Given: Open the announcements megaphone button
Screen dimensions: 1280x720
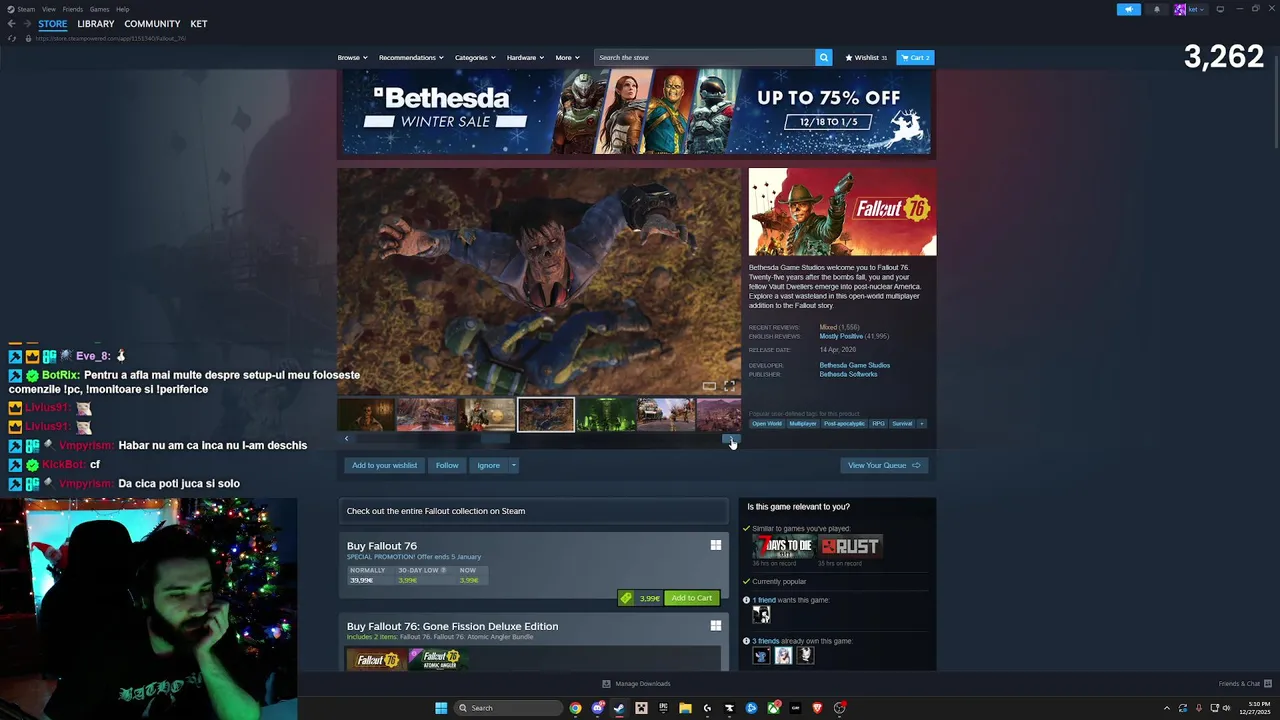Looking at the screenshot, I should 1128,9.
